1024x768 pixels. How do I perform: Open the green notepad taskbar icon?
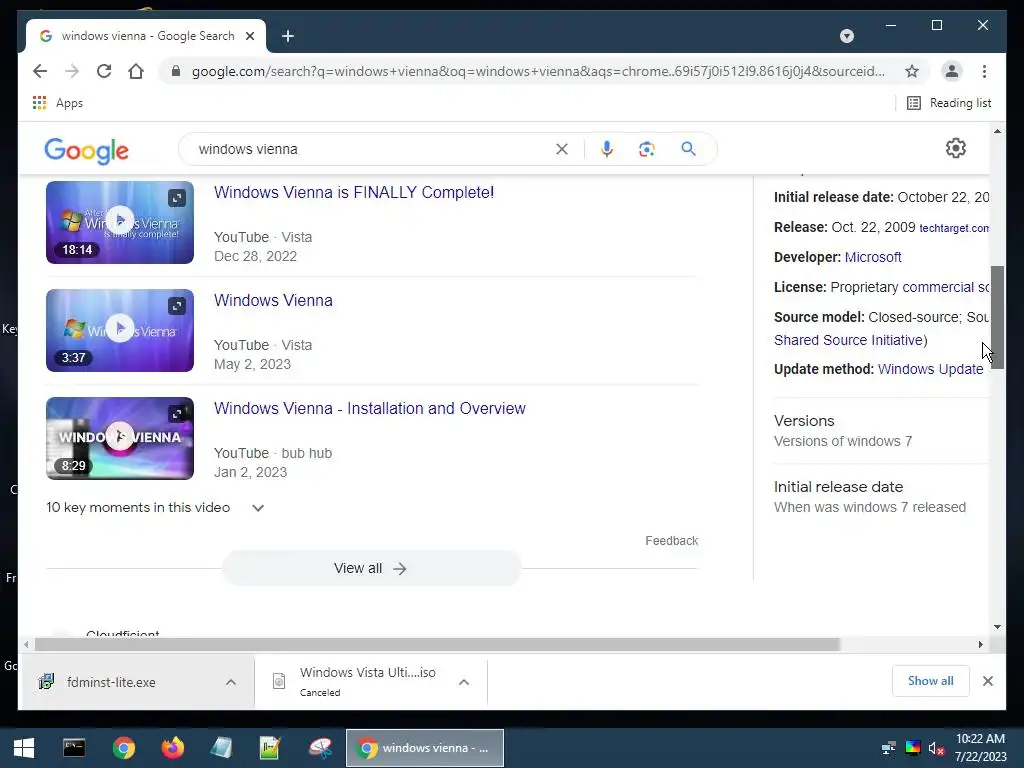coord(270,748)
